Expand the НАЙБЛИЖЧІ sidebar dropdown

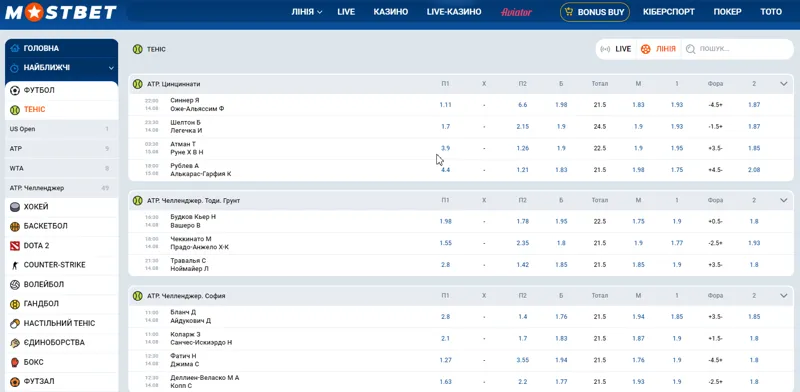[111, 68]
